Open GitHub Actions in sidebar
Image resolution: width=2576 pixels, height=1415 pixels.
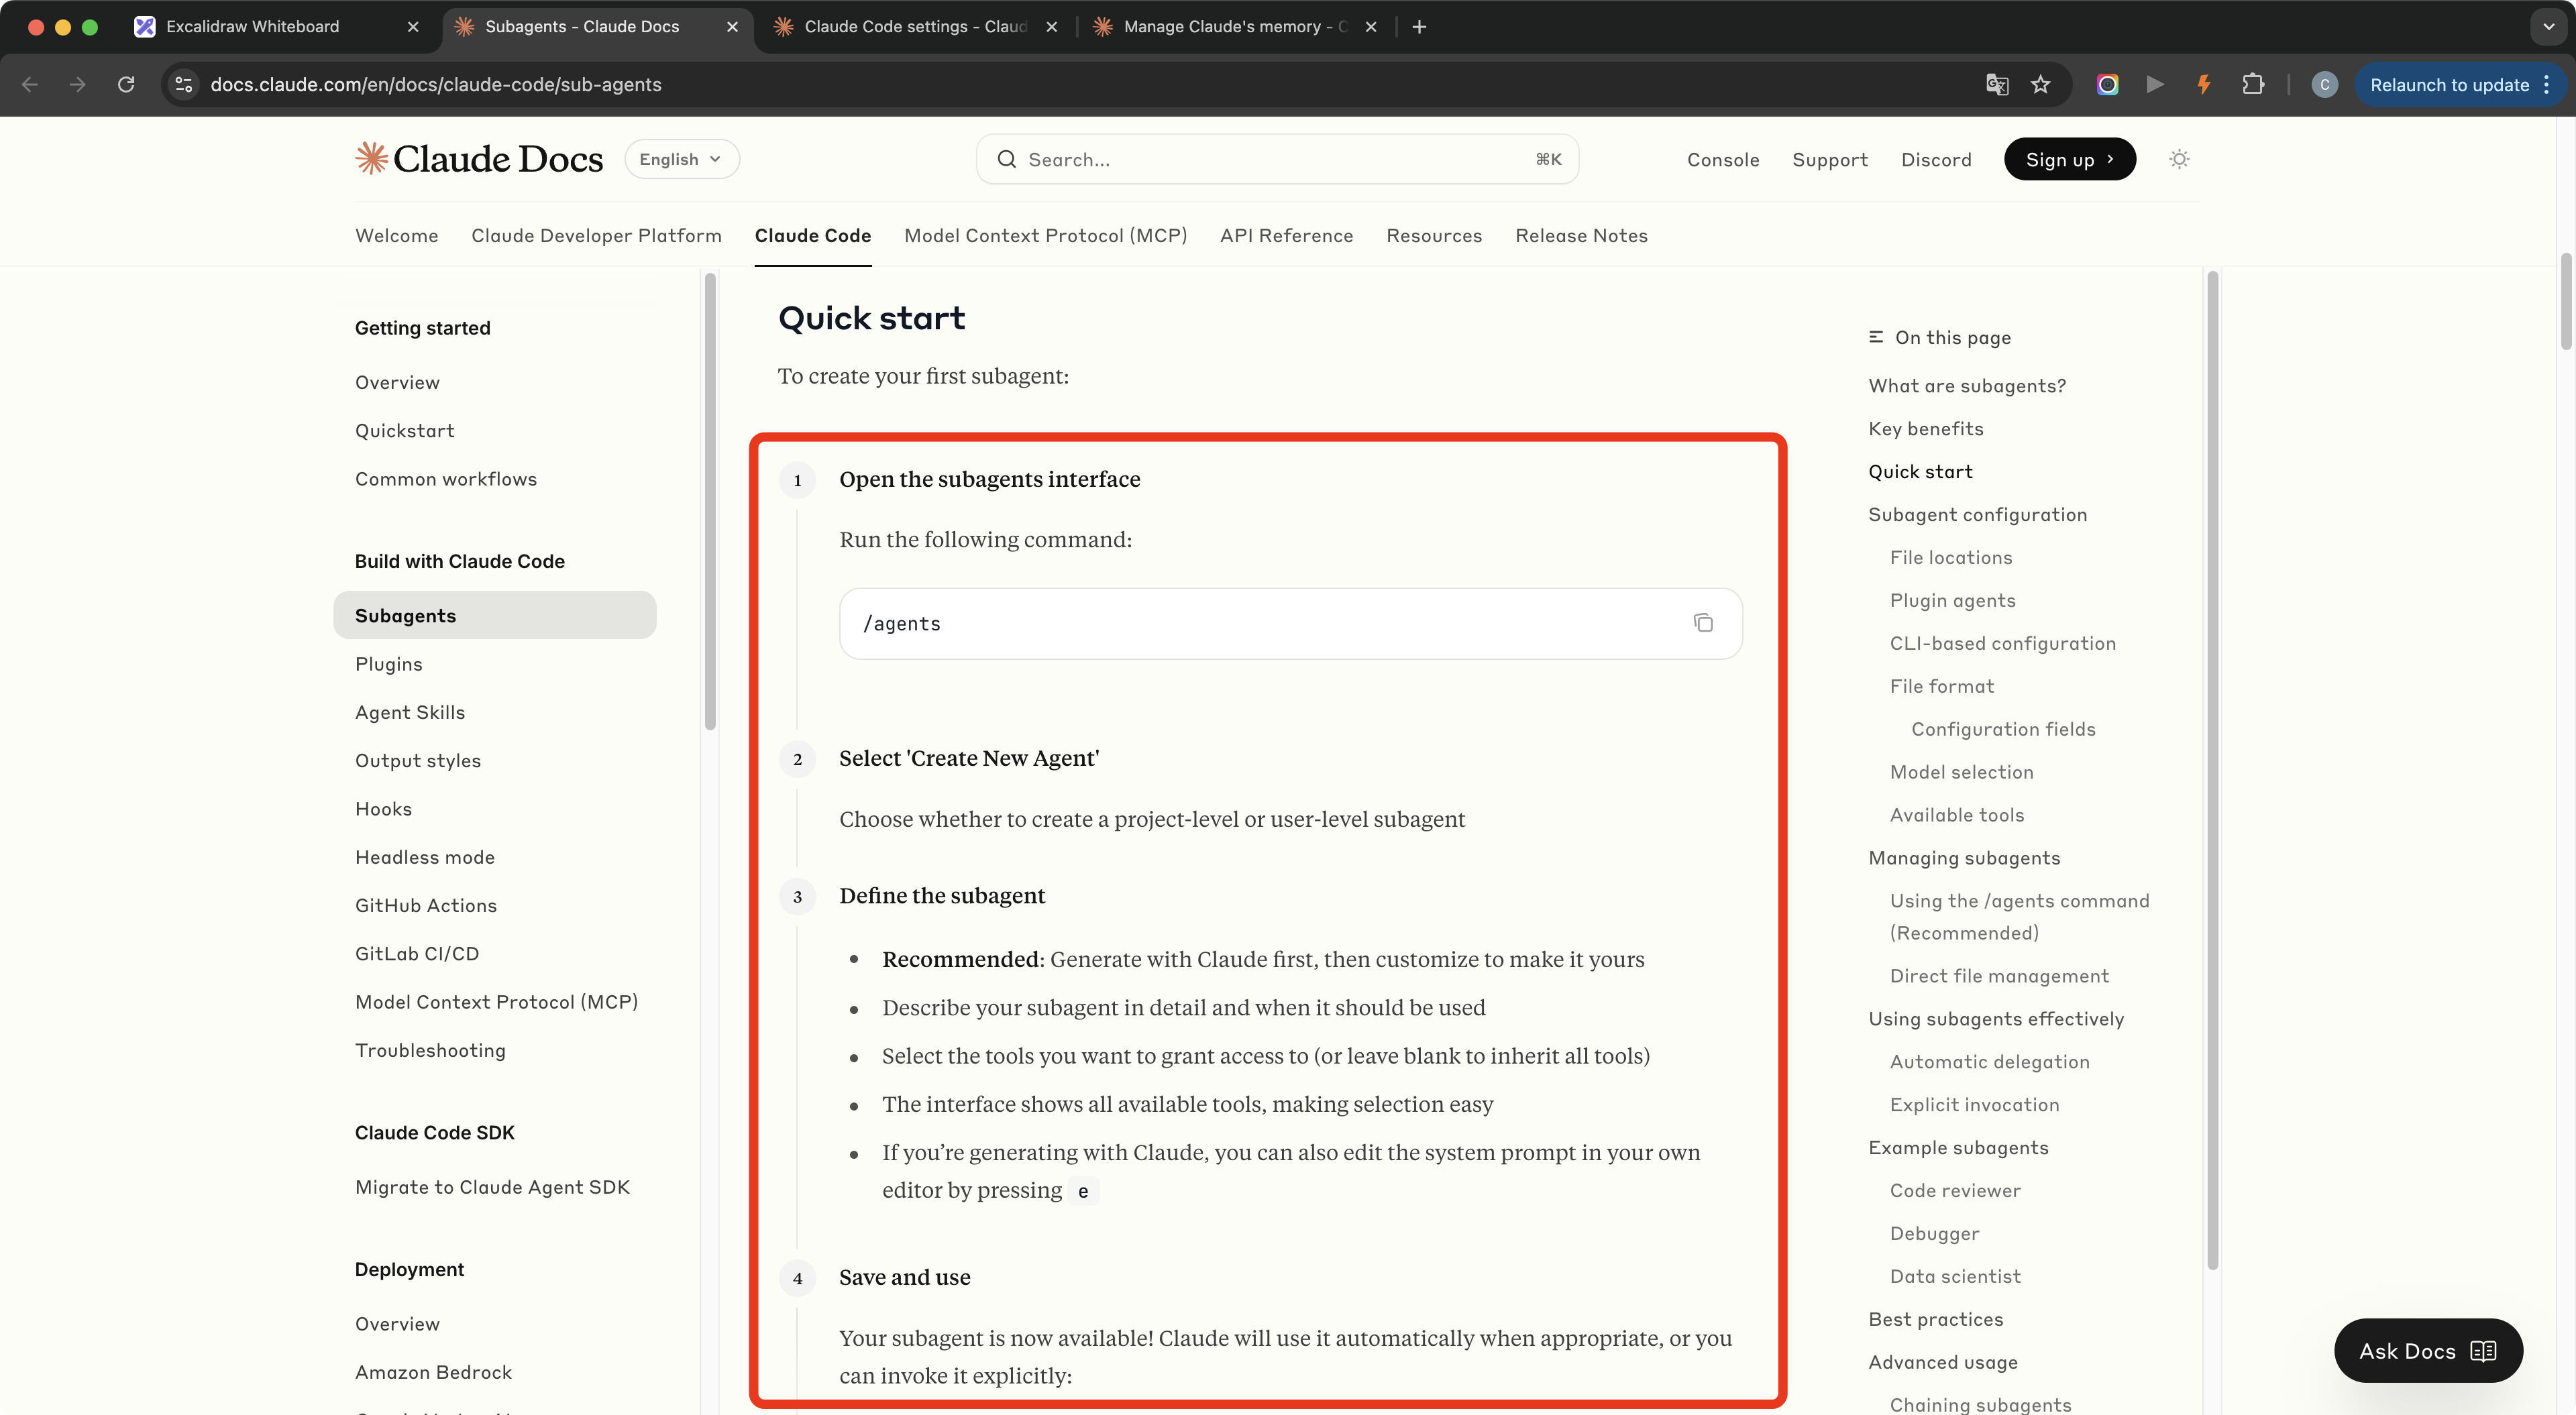tap(425, 905)
